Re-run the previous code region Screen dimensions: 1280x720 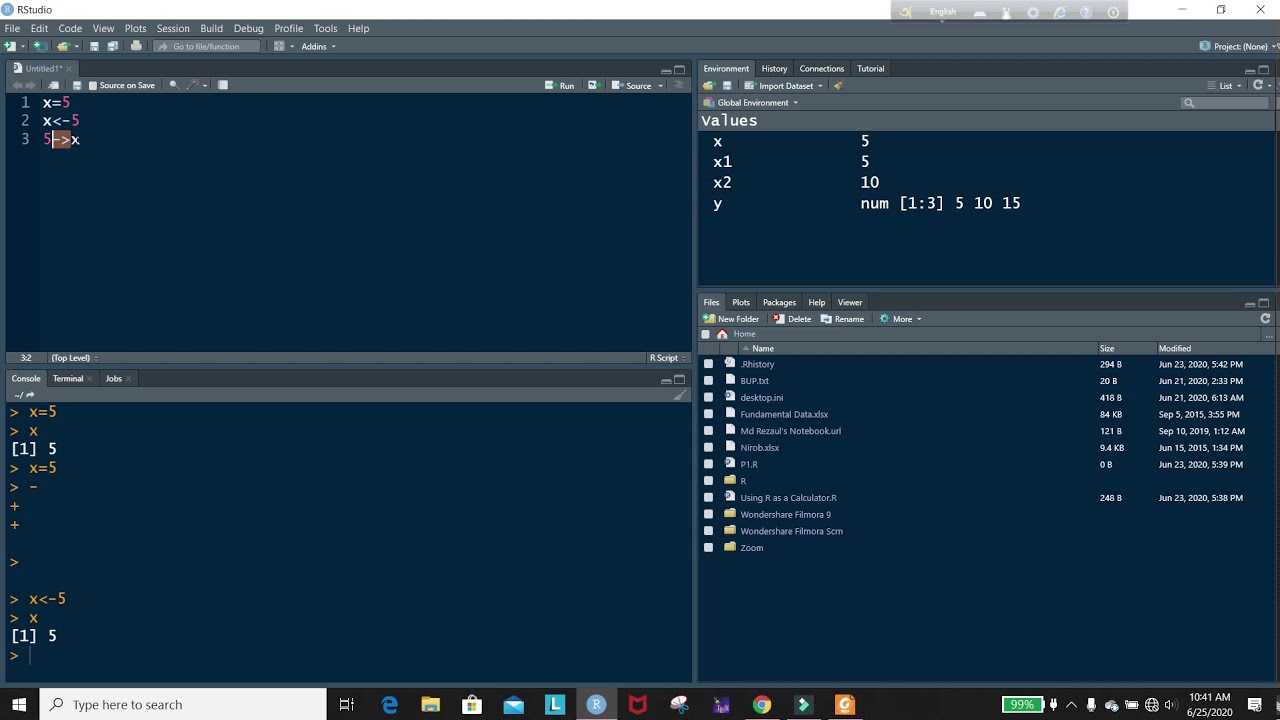[593, 85]
